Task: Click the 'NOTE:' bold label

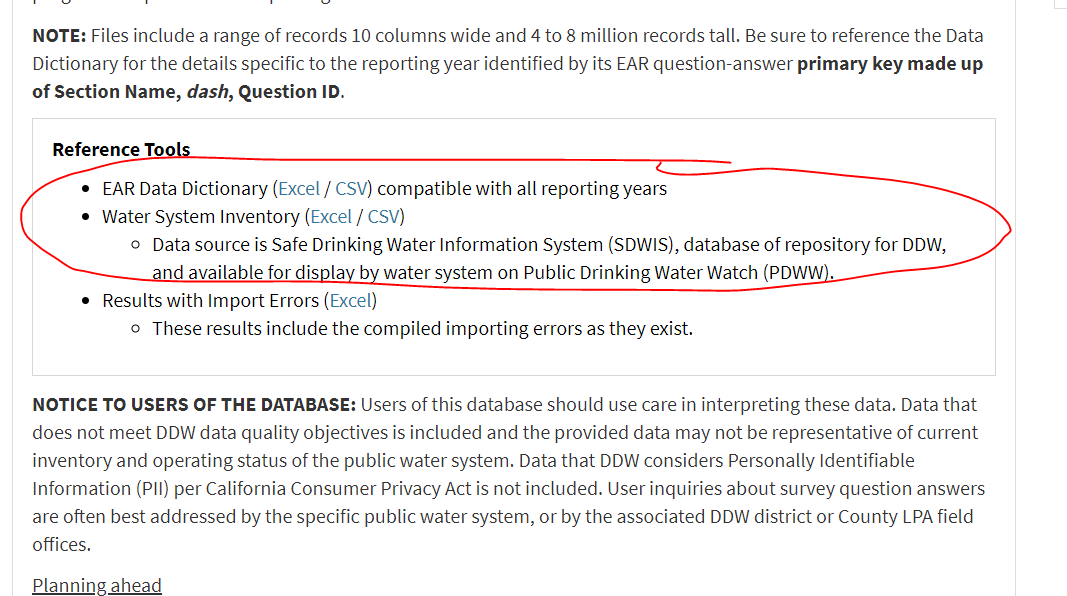Action: pos(59,35)
